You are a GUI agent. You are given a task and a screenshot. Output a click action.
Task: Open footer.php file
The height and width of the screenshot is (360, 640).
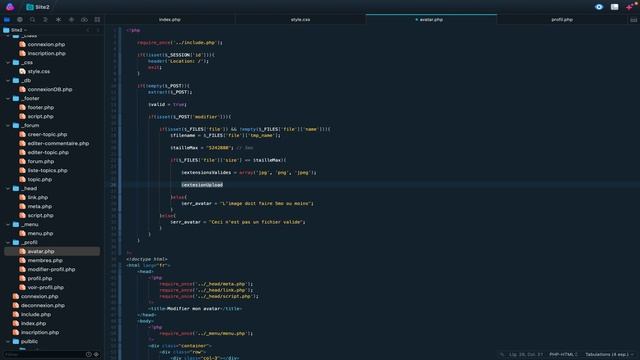36,107
